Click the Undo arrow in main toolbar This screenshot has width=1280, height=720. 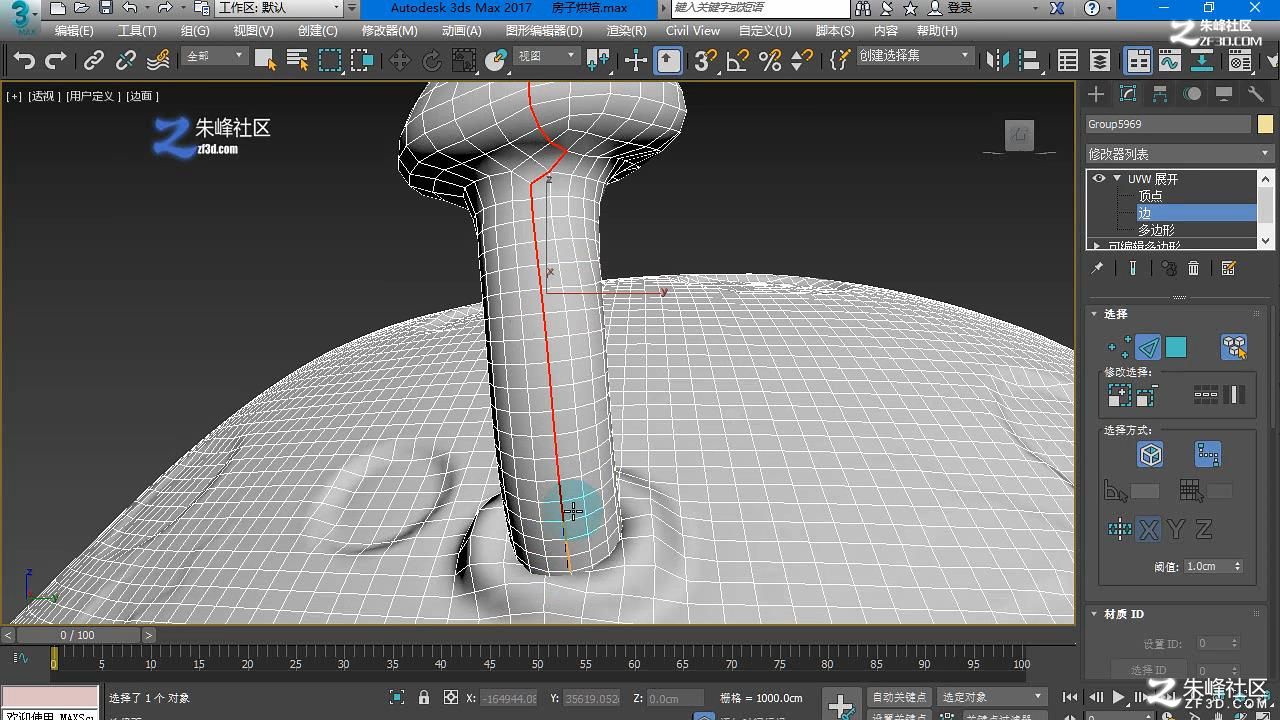pos(24,61)
